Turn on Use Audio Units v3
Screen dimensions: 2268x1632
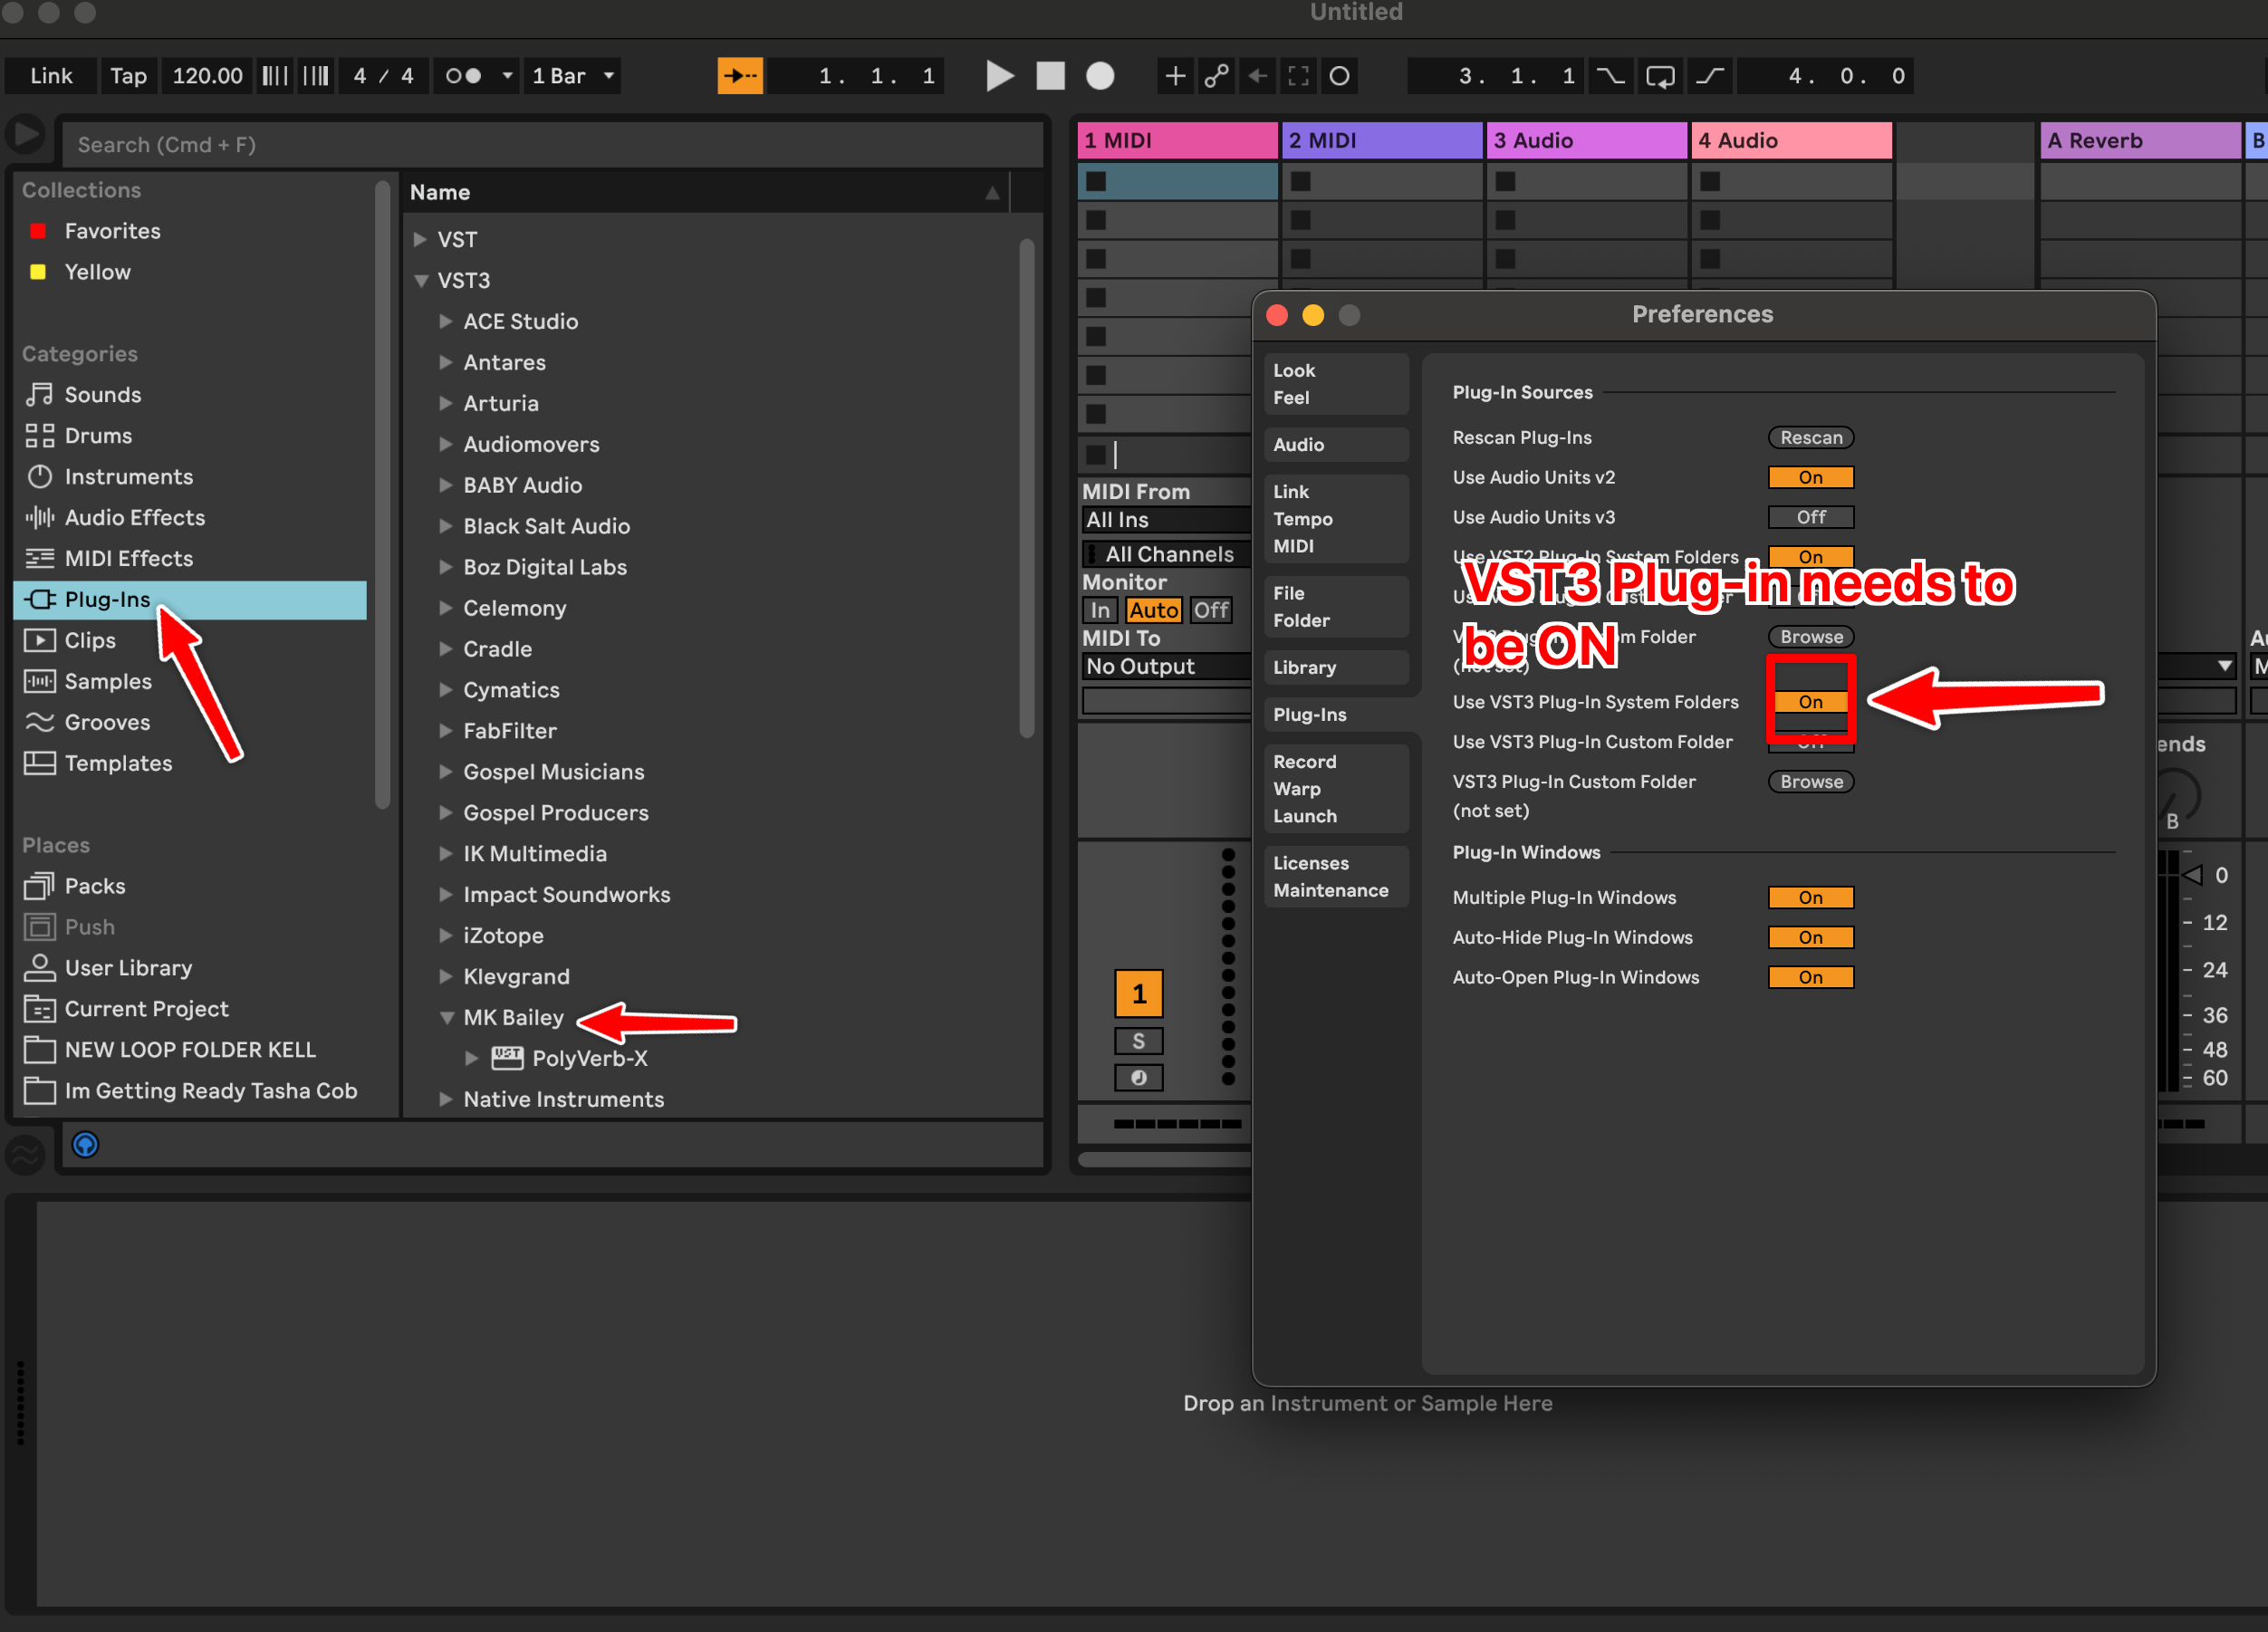tap(1810, 517)
